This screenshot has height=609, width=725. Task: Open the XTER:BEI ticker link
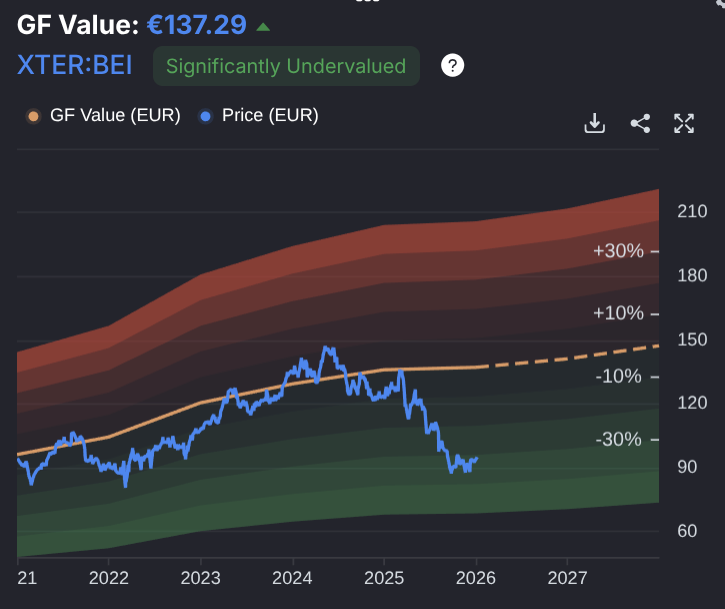(74, 66)
